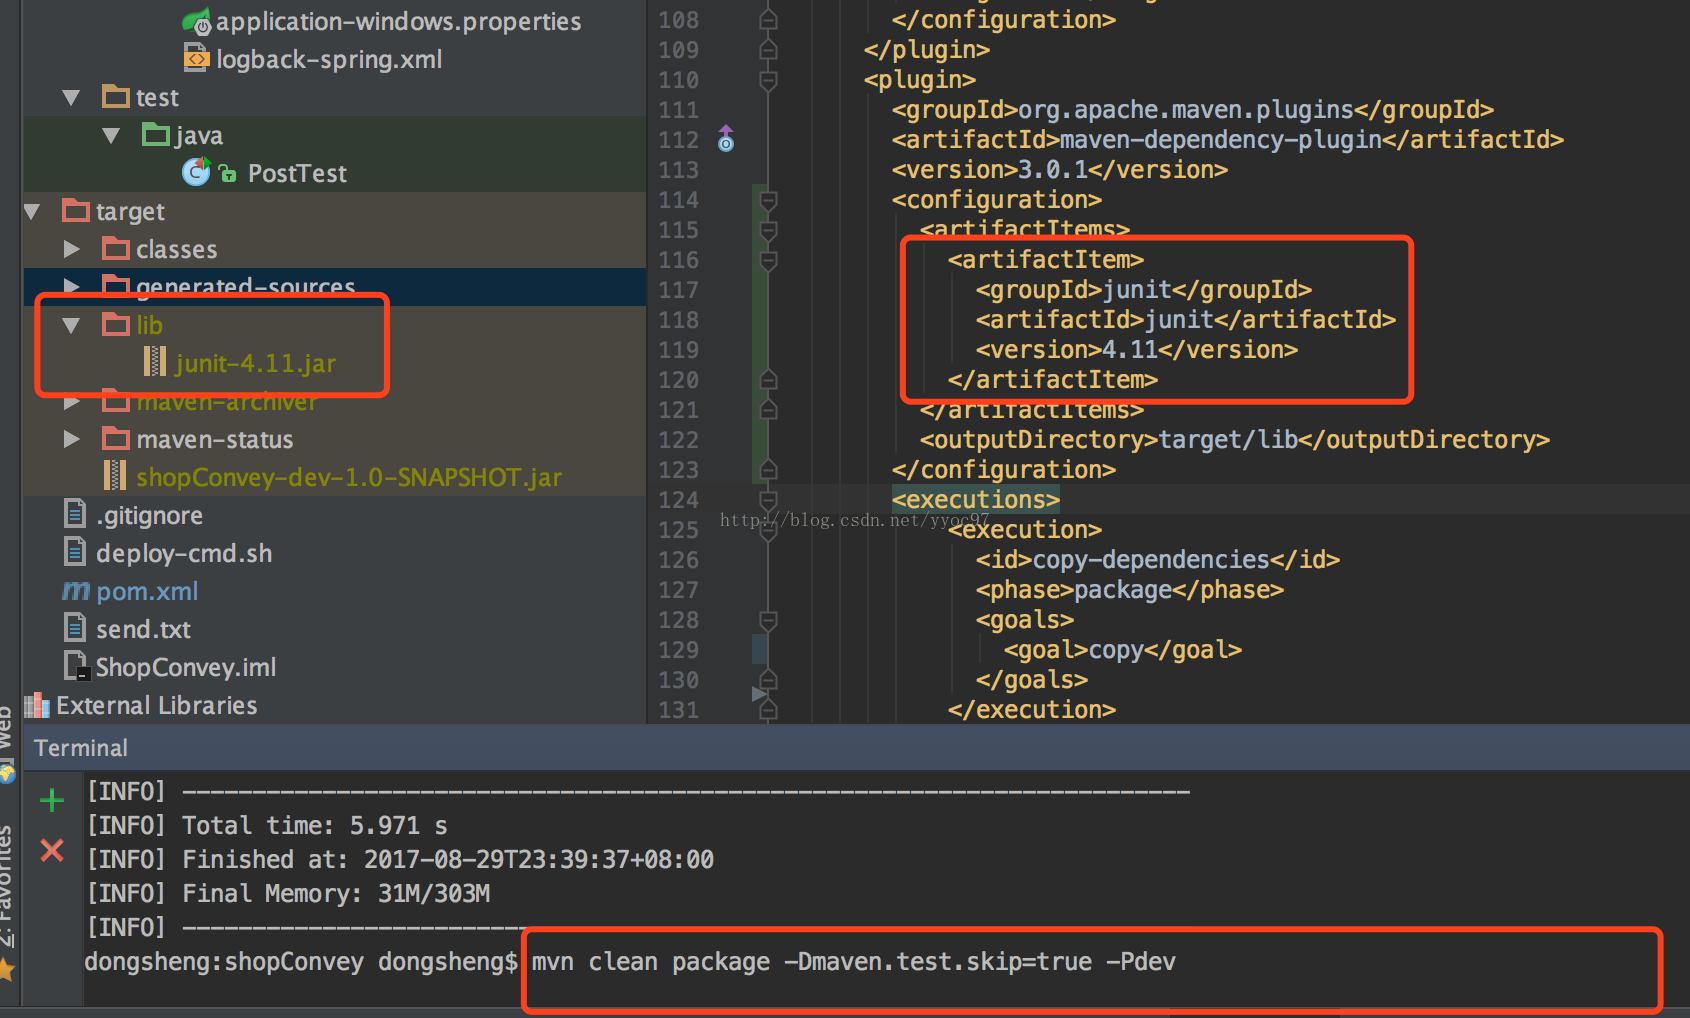1690x1018 pixels.
Task: Click shopConvey-dev-1.0-SNAPSHOT.jar archive icon
Action: (x=115, y=475)
